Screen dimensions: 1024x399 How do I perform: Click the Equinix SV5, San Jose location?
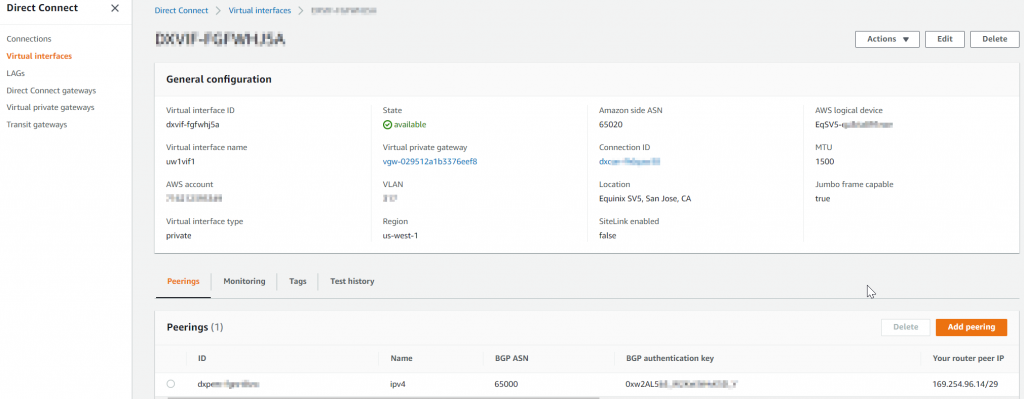[x=645, y=199]
